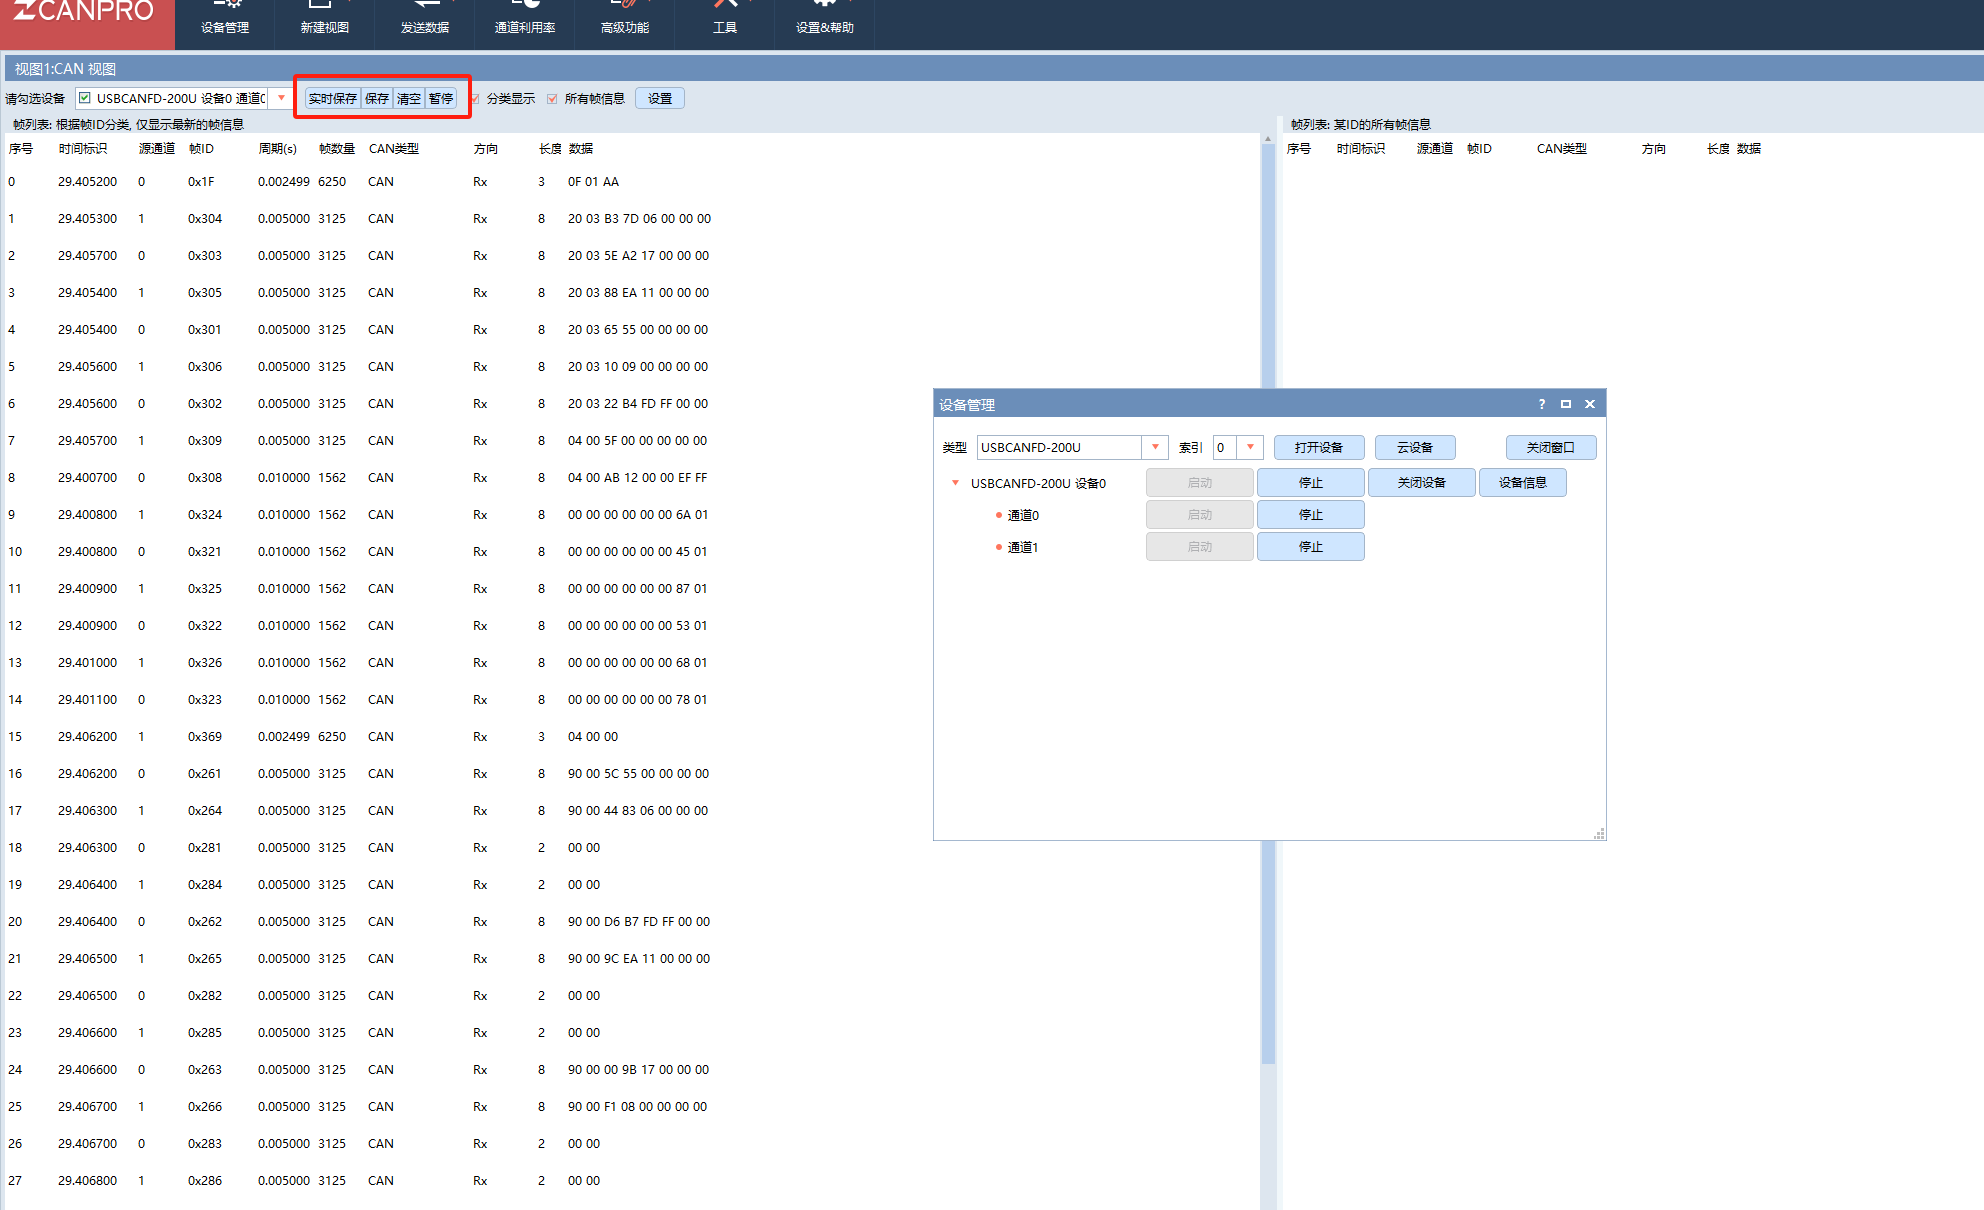Click the 设备信息 button
The height and width of the screenshot is (1210, 1984).
(x=1523, y=483)
